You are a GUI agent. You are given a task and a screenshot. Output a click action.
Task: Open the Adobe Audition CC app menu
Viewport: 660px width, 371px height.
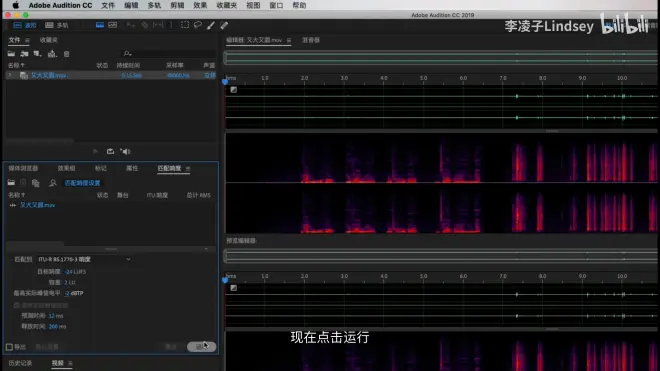(x=60, y=5)
